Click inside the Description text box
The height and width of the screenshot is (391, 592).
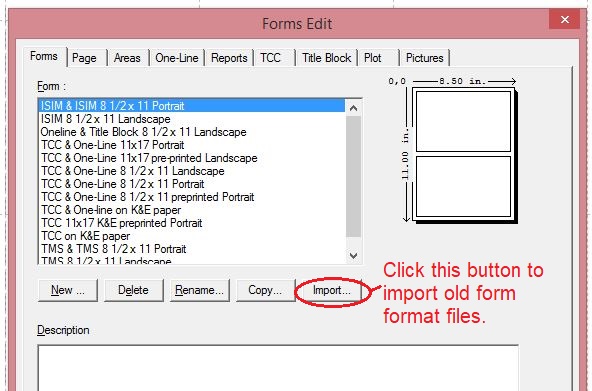[278, 368]
